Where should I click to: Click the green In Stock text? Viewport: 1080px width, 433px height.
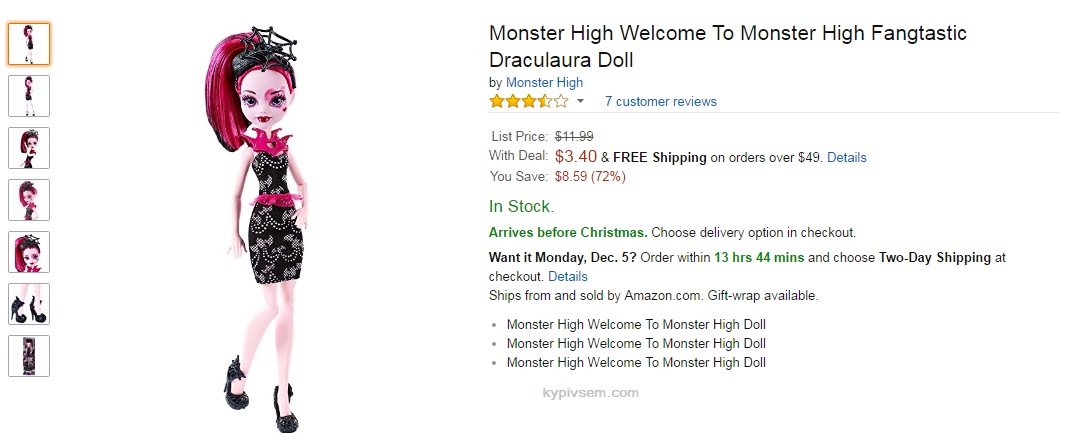520,206
